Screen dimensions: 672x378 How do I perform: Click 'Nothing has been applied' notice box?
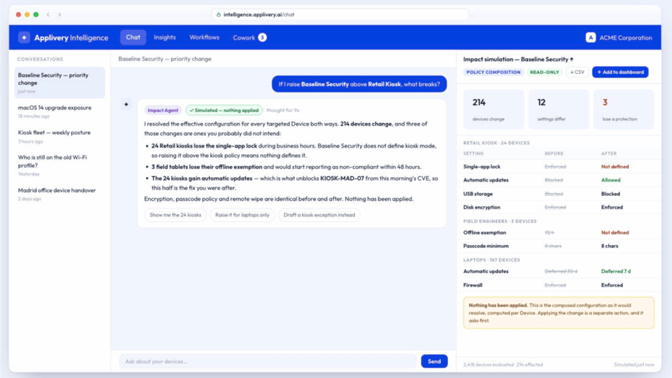pos(558,313)
